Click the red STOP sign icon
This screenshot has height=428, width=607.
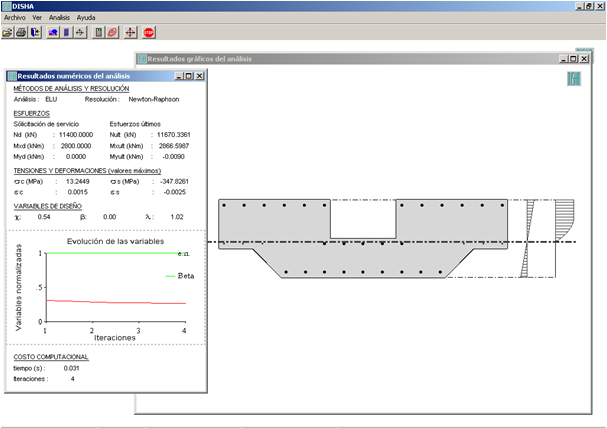point(149,33)
